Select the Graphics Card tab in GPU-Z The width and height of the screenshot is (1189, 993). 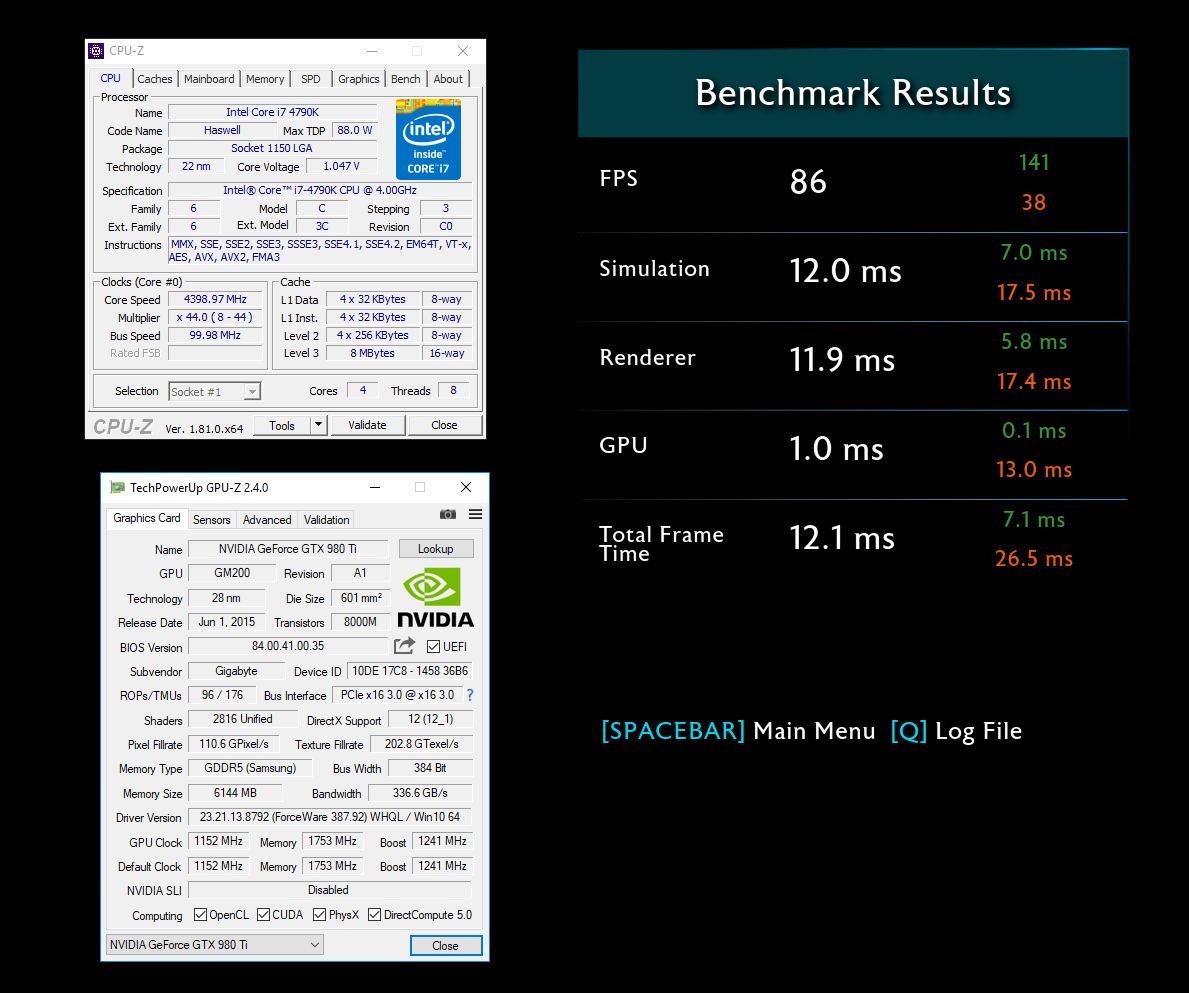147,518
